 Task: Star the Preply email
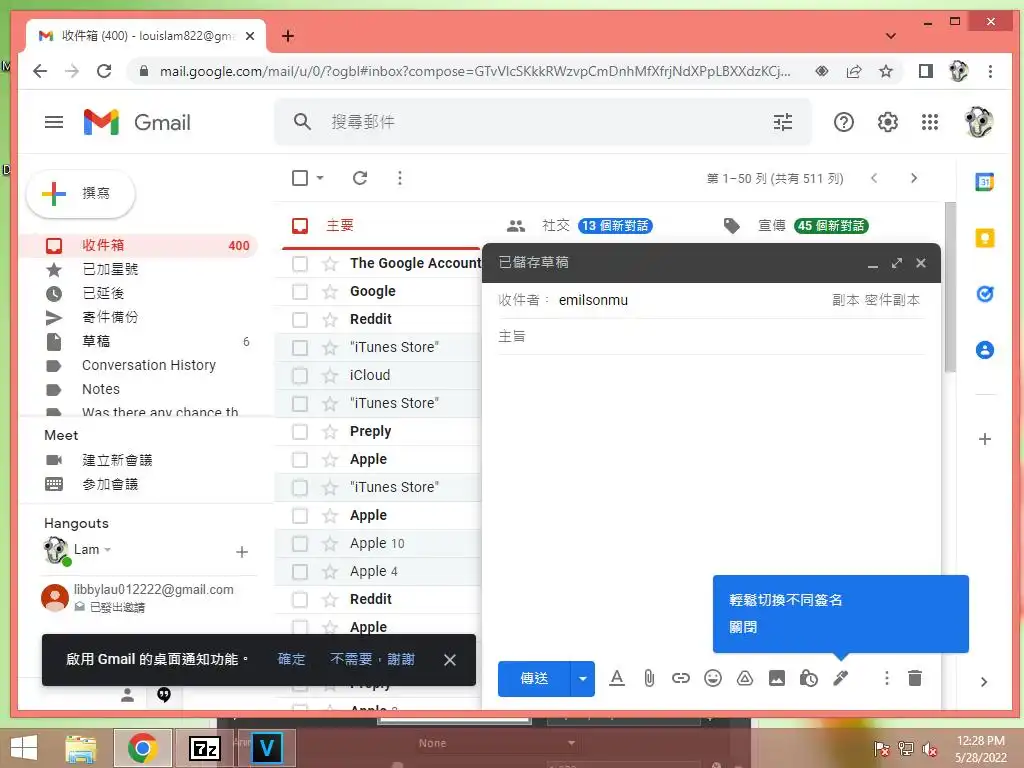pyautogui.click(x=330, y=432)
